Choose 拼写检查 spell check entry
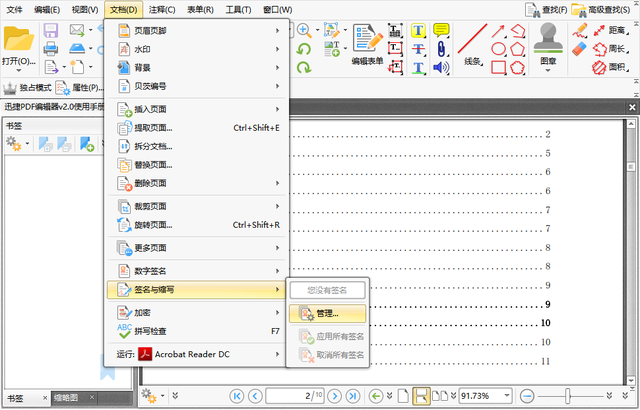The height and width of the screenshot is (410, 640). pyautogui.click(x=198, y=331)
